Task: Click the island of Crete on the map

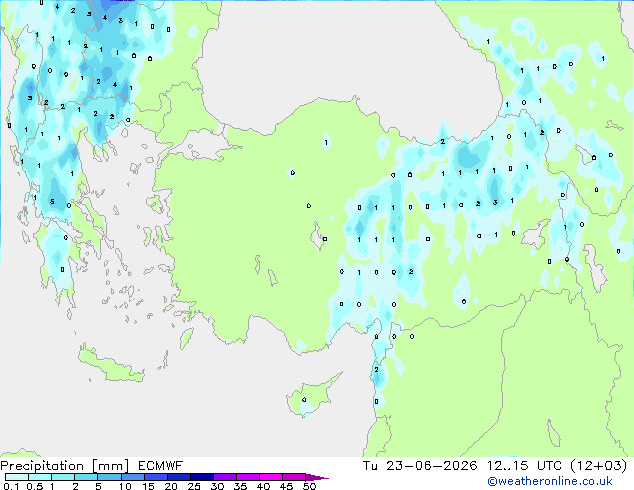Action: [110, 366]
